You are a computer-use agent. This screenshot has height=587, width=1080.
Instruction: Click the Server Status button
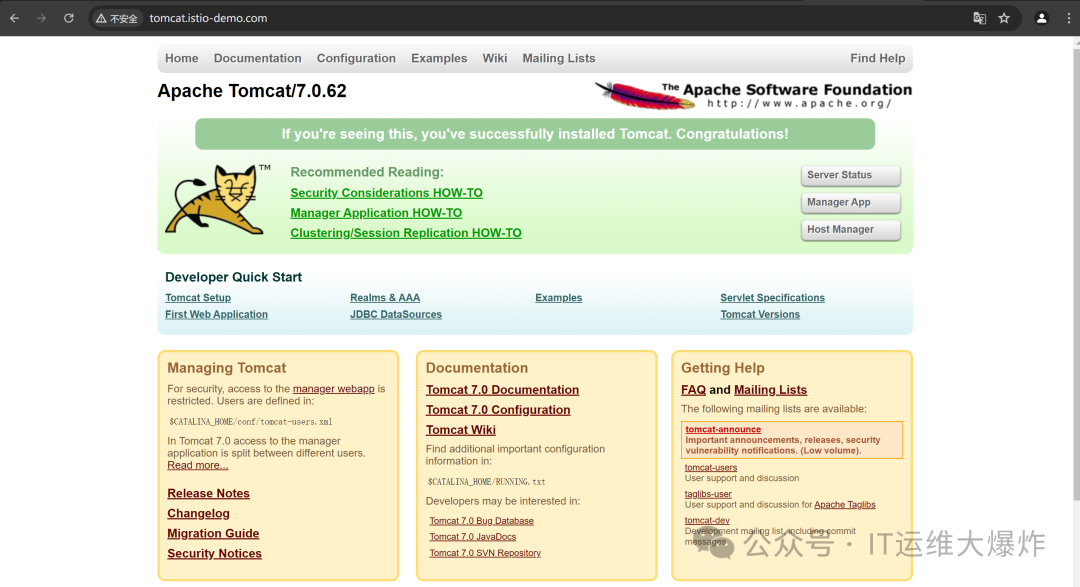click(x=851, y=175)
